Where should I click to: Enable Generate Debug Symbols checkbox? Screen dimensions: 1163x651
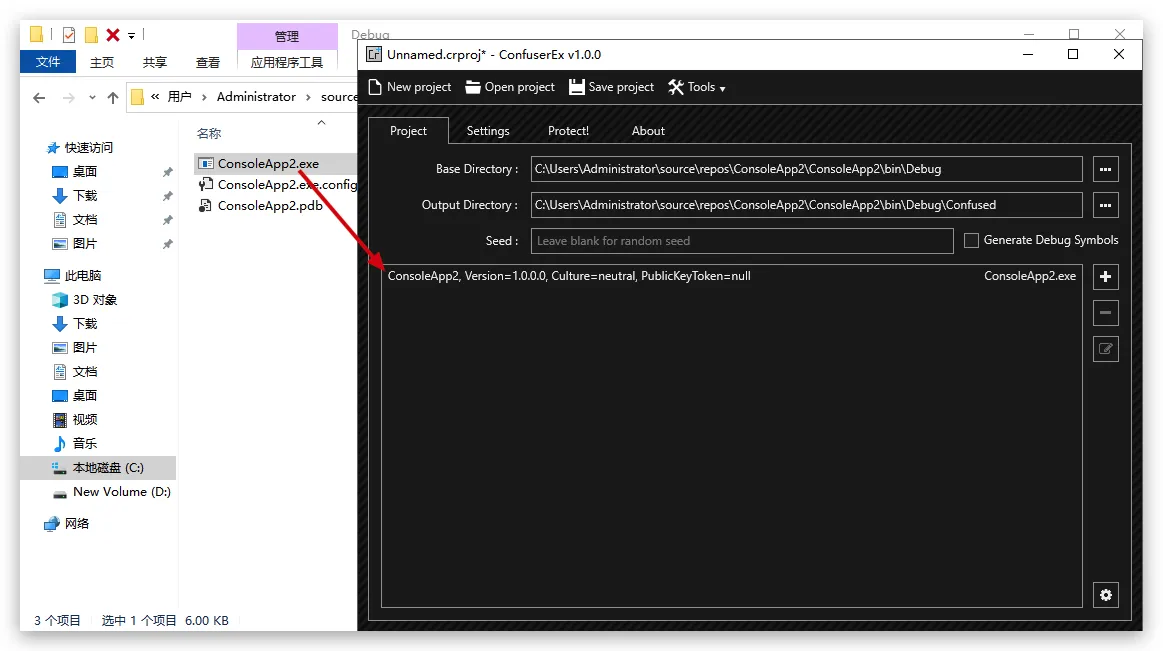coord(971,241)
